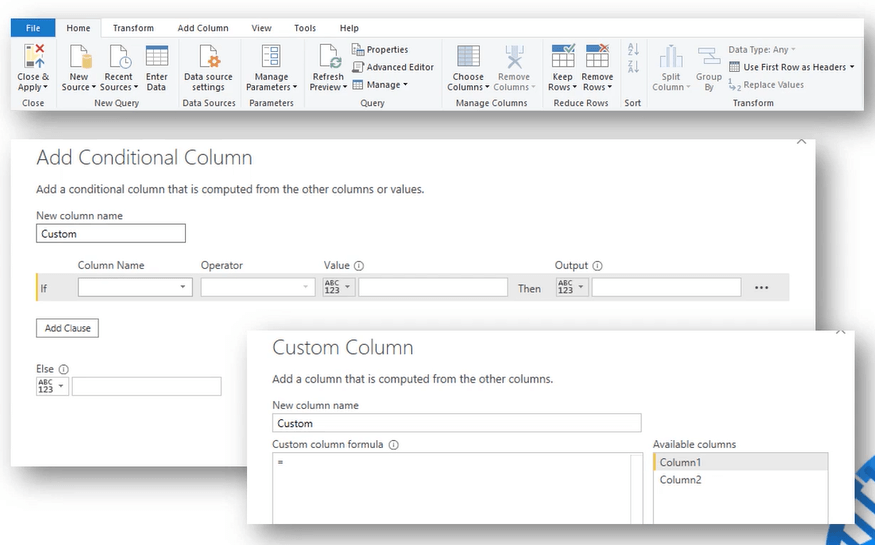875x545 pixels.
Task: Click the Add Clause button
Action: pyautogui.click(x=68, y=328)
